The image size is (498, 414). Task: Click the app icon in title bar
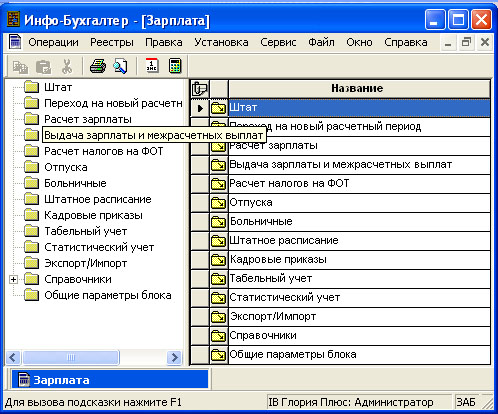click(13, 20)
